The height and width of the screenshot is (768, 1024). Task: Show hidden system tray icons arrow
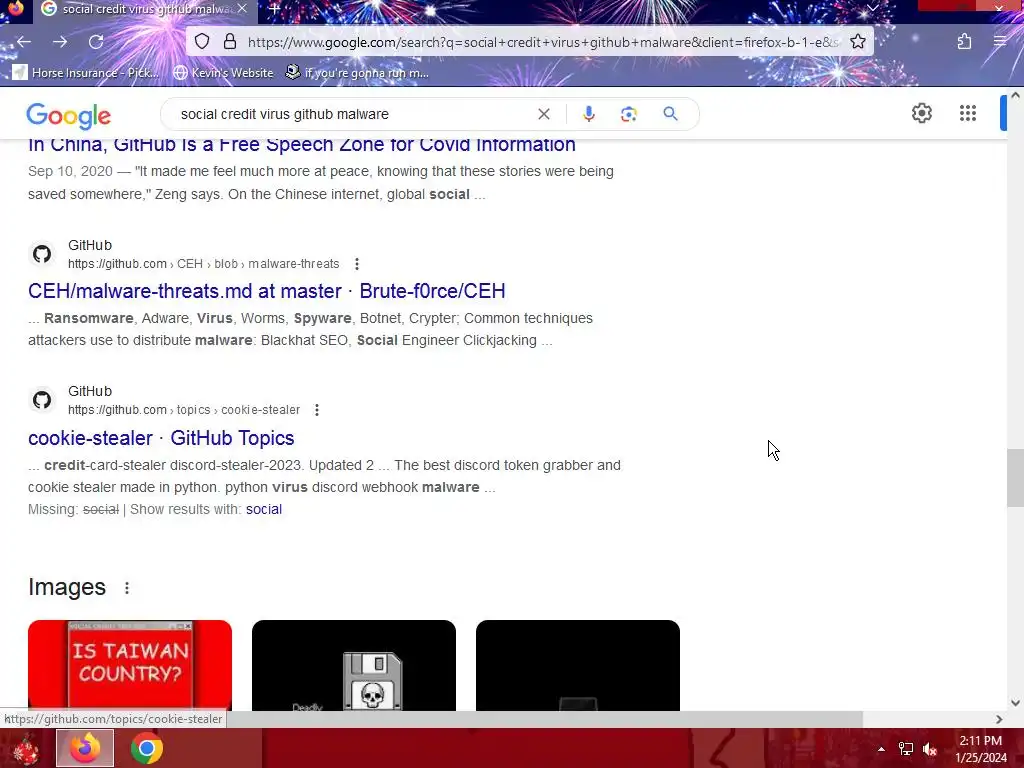[881, 749]
